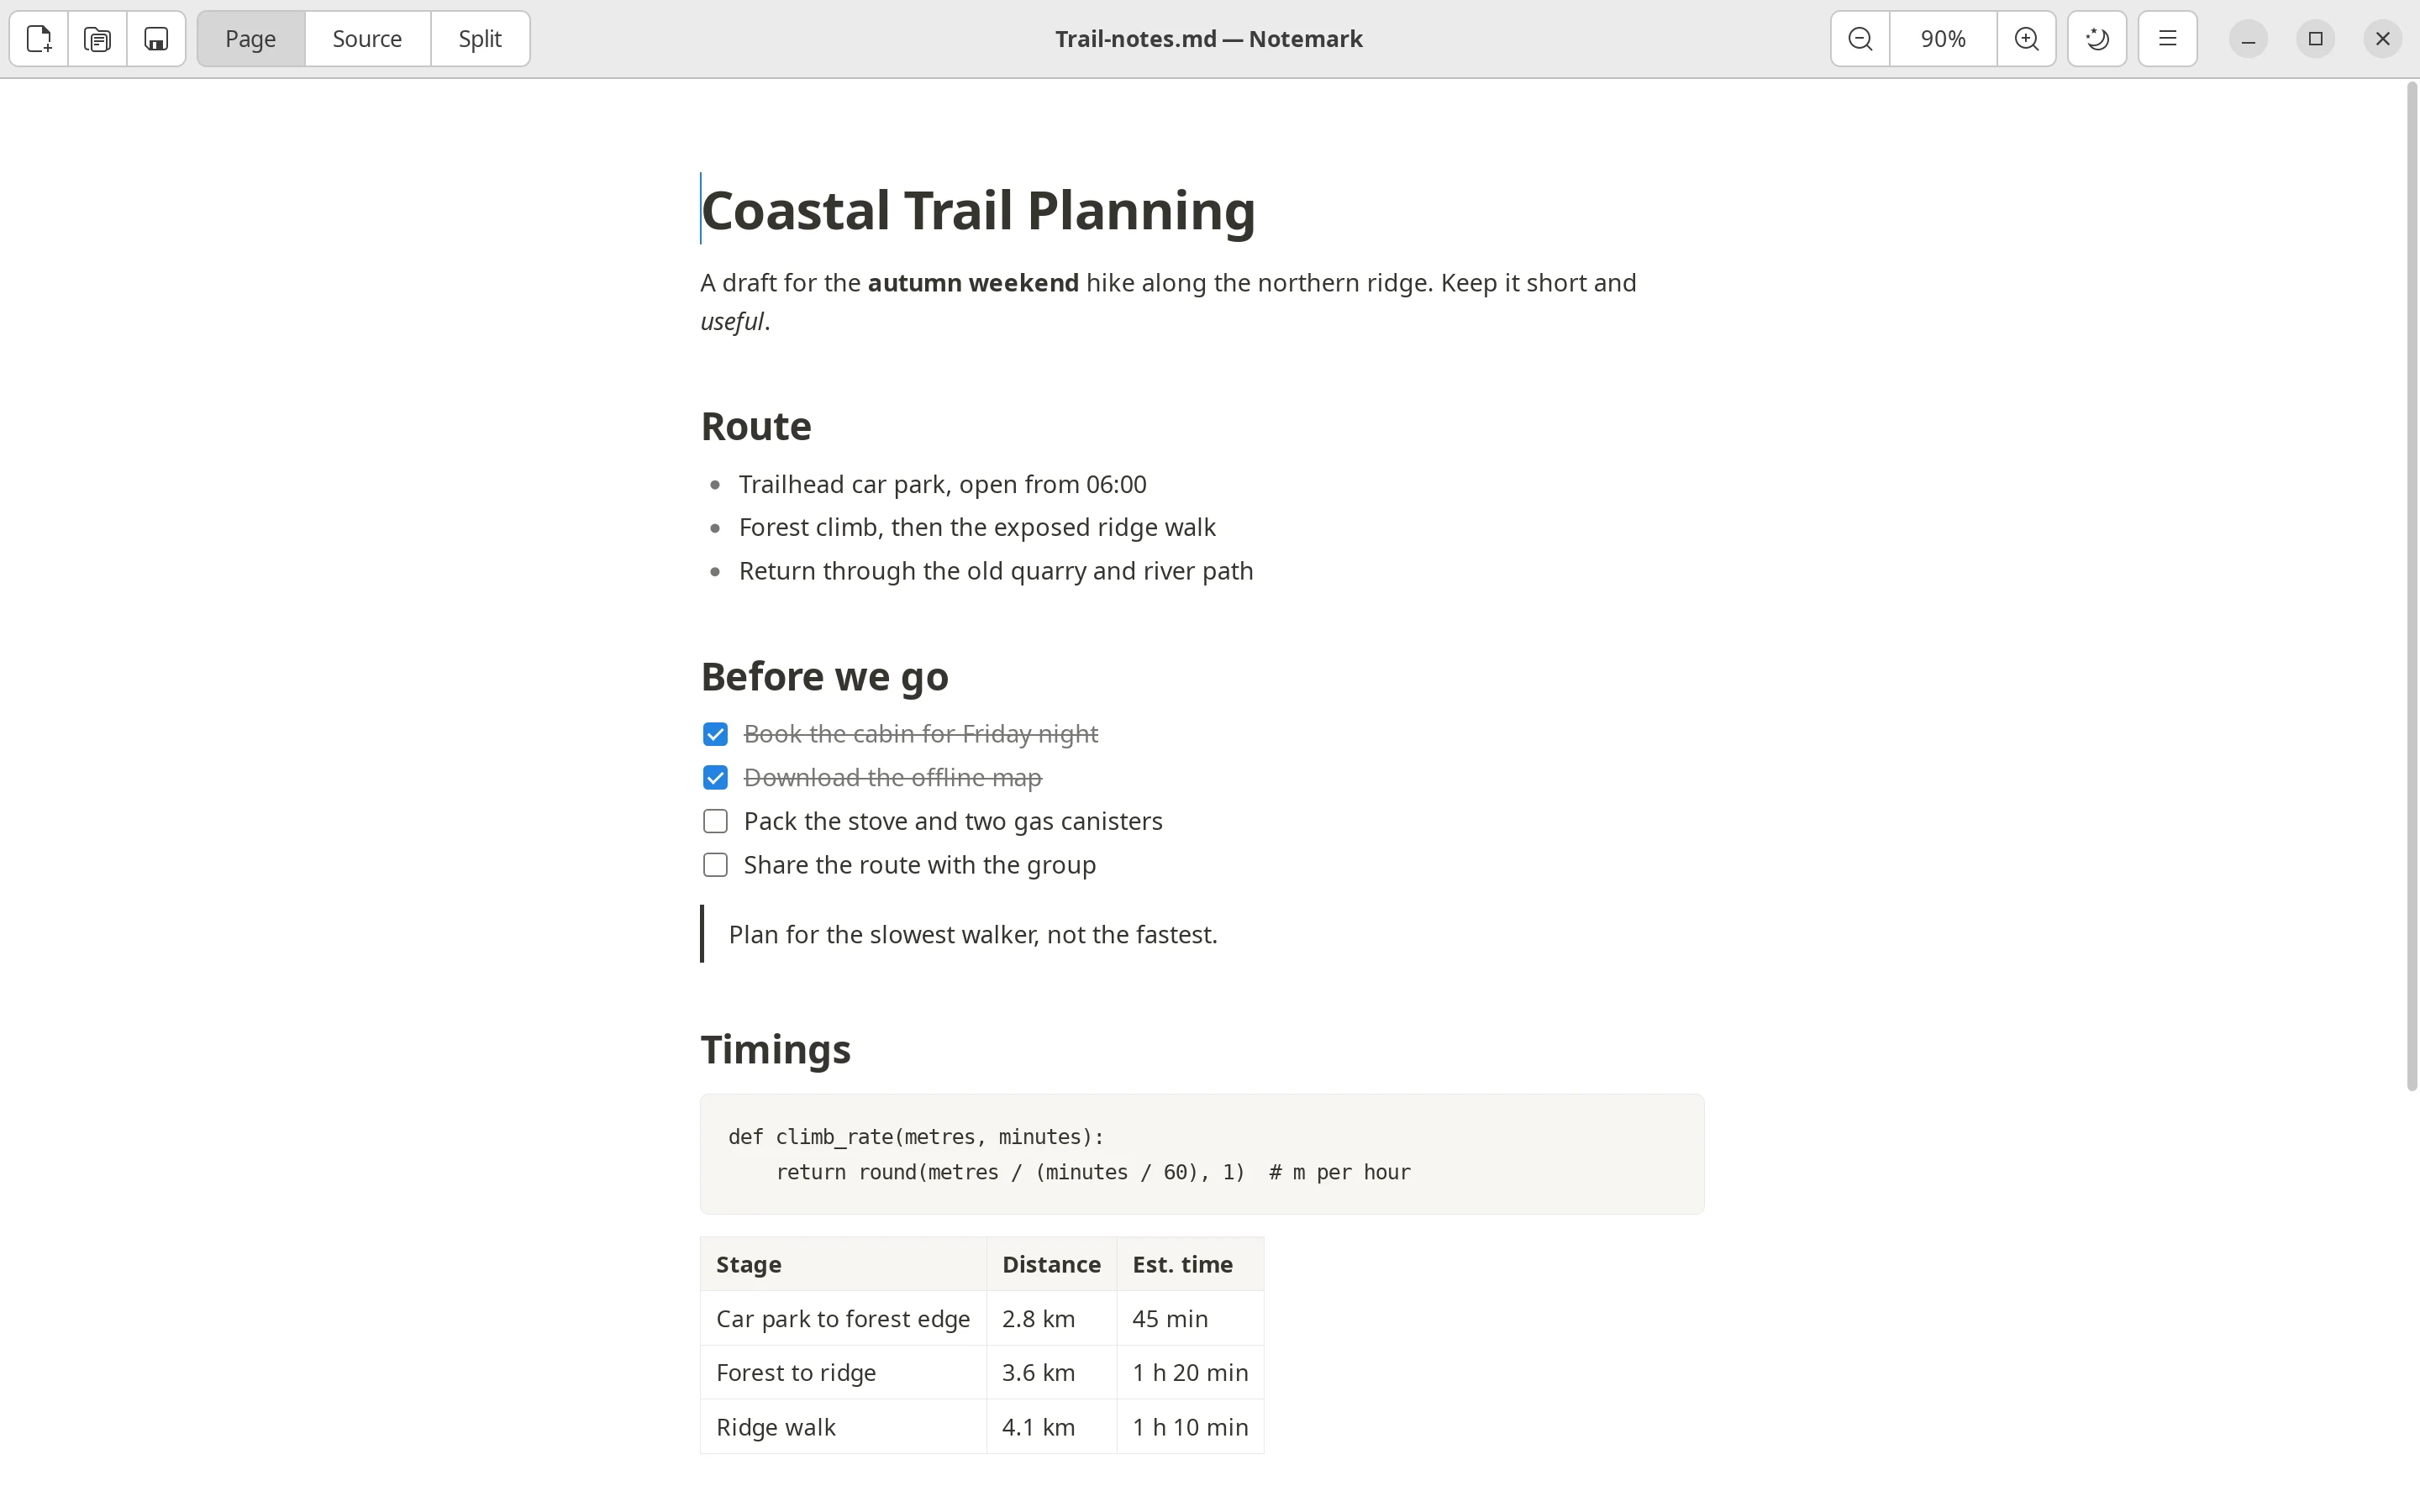2420x1512 pixels.
Task: Uncheck 'Book the cabin for Friday night'
Action: (715, 734)
